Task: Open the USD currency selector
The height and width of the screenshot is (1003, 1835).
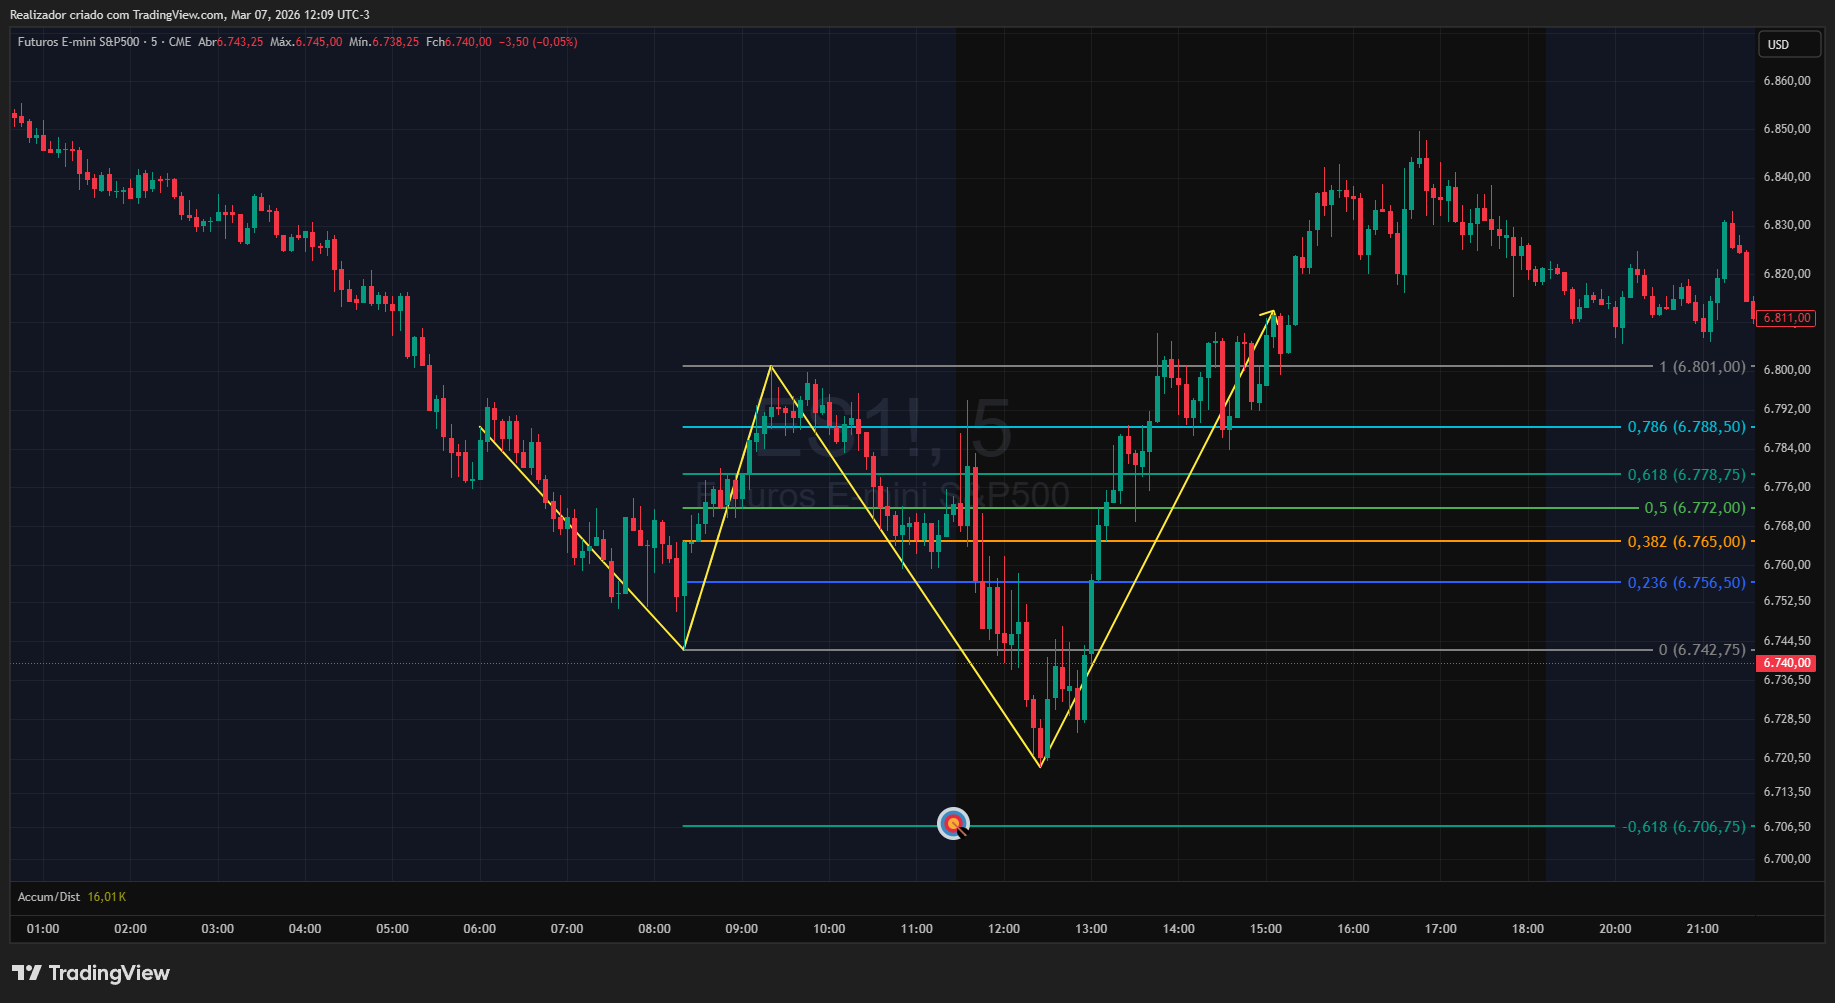Action: 1789,44
